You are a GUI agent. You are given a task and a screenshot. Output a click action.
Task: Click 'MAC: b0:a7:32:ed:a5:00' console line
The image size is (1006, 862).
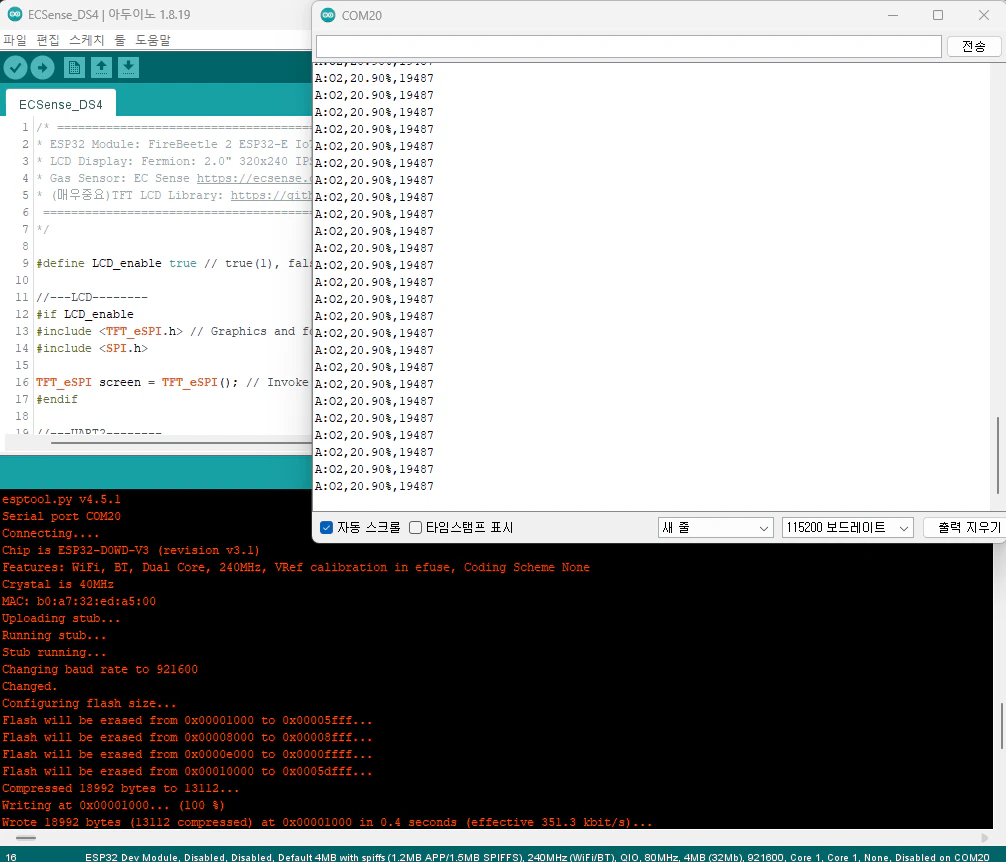click(78, 602)
